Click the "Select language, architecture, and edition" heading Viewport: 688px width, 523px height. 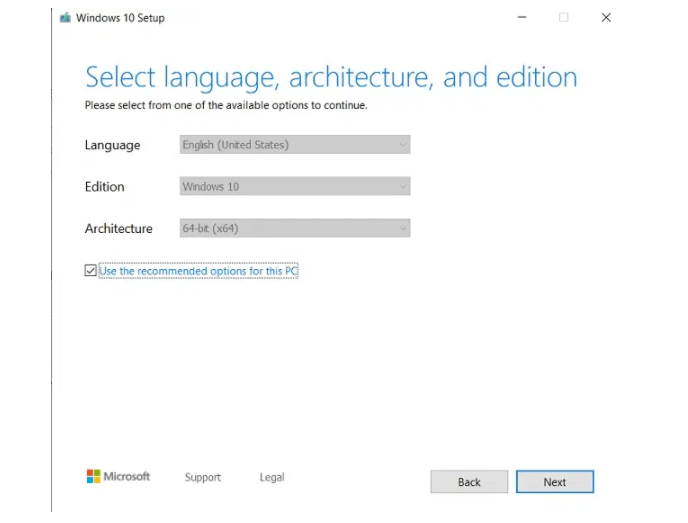pos(331,78)
